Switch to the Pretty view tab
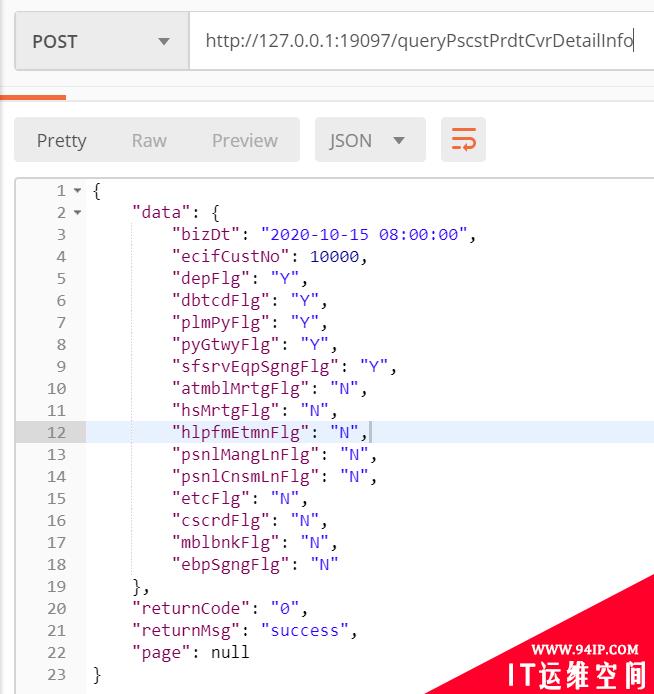654x694 pixels. (x=62, y=140)
